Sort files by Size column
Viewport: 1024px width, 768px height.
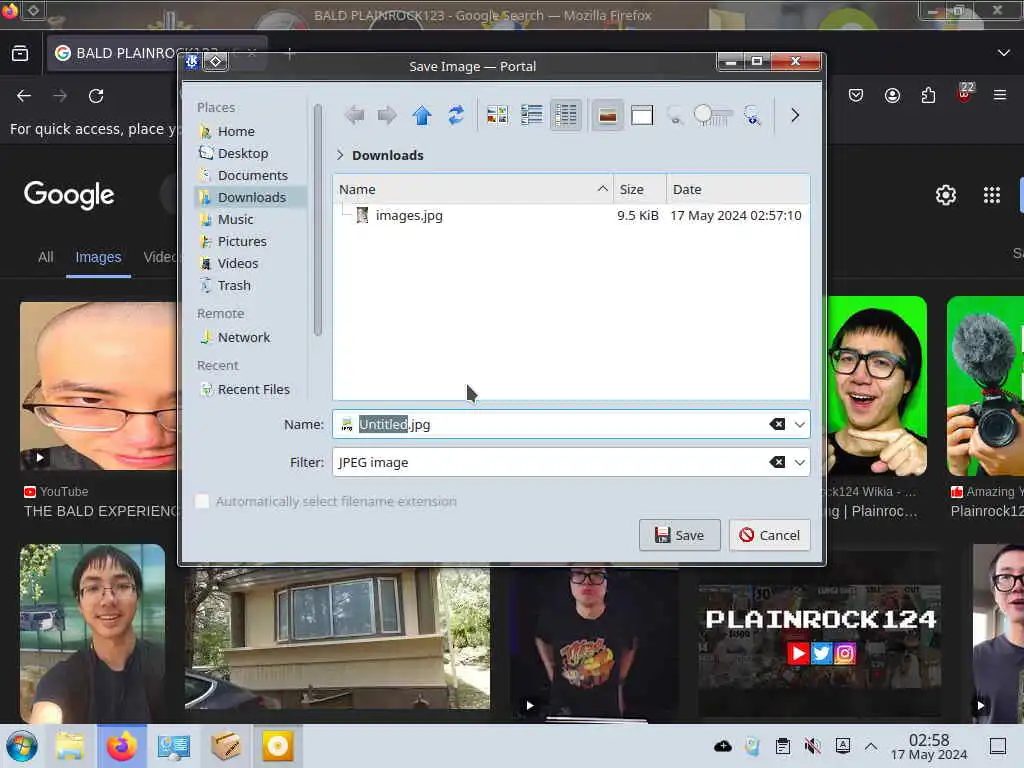click(639, 189)
